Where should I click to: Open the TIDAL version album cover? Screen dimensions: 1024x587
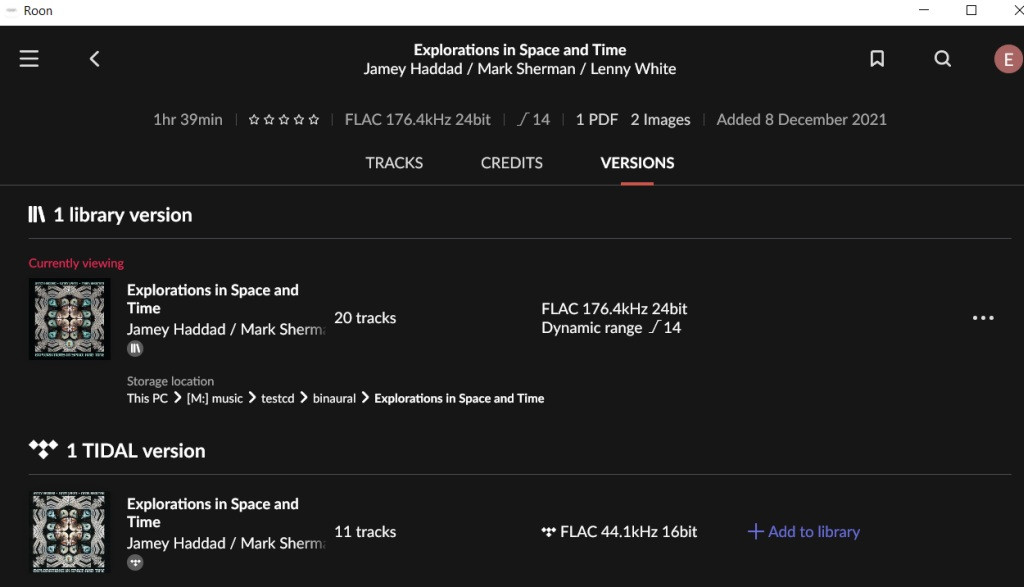(69, 533)
